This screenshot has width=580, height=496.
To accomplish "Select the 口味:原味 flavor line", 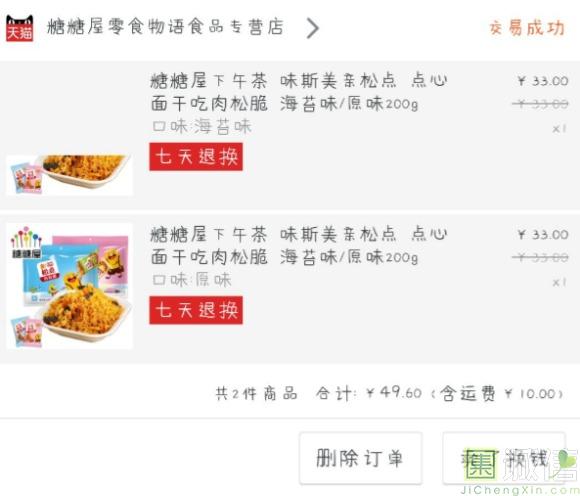I will pos(192,280).
